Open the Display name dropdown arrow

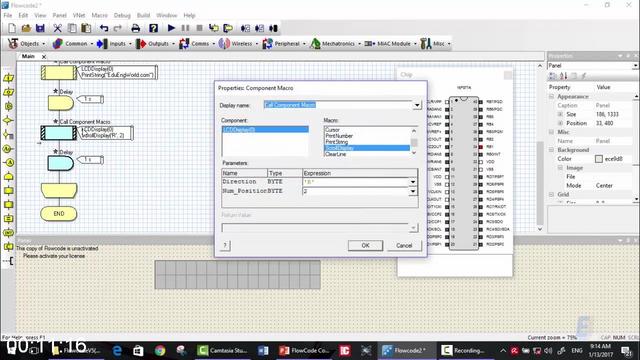point(416,105)
